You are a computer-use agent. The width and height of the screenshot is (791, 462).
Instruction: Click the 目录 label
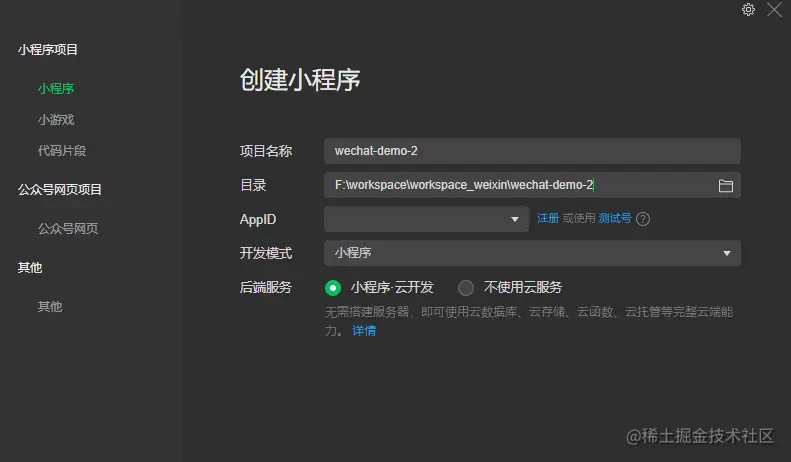[x=253, y=185]
